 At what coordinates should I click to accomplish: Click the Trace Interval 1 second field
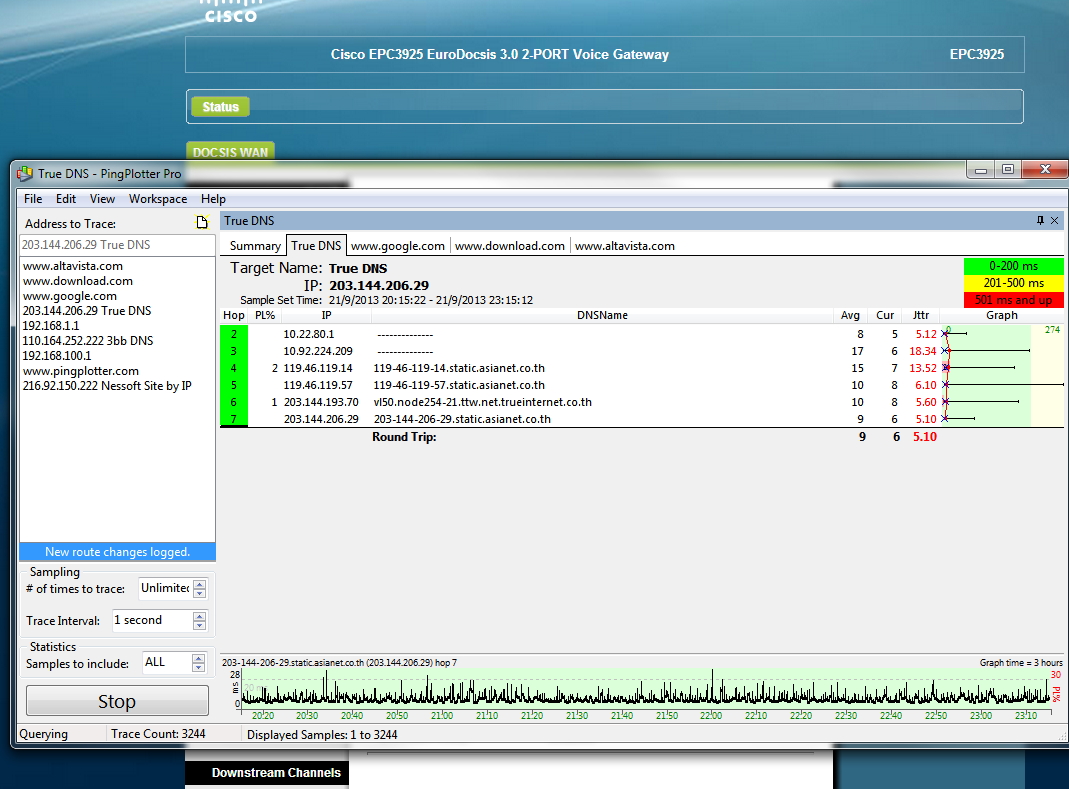[152, 621]
